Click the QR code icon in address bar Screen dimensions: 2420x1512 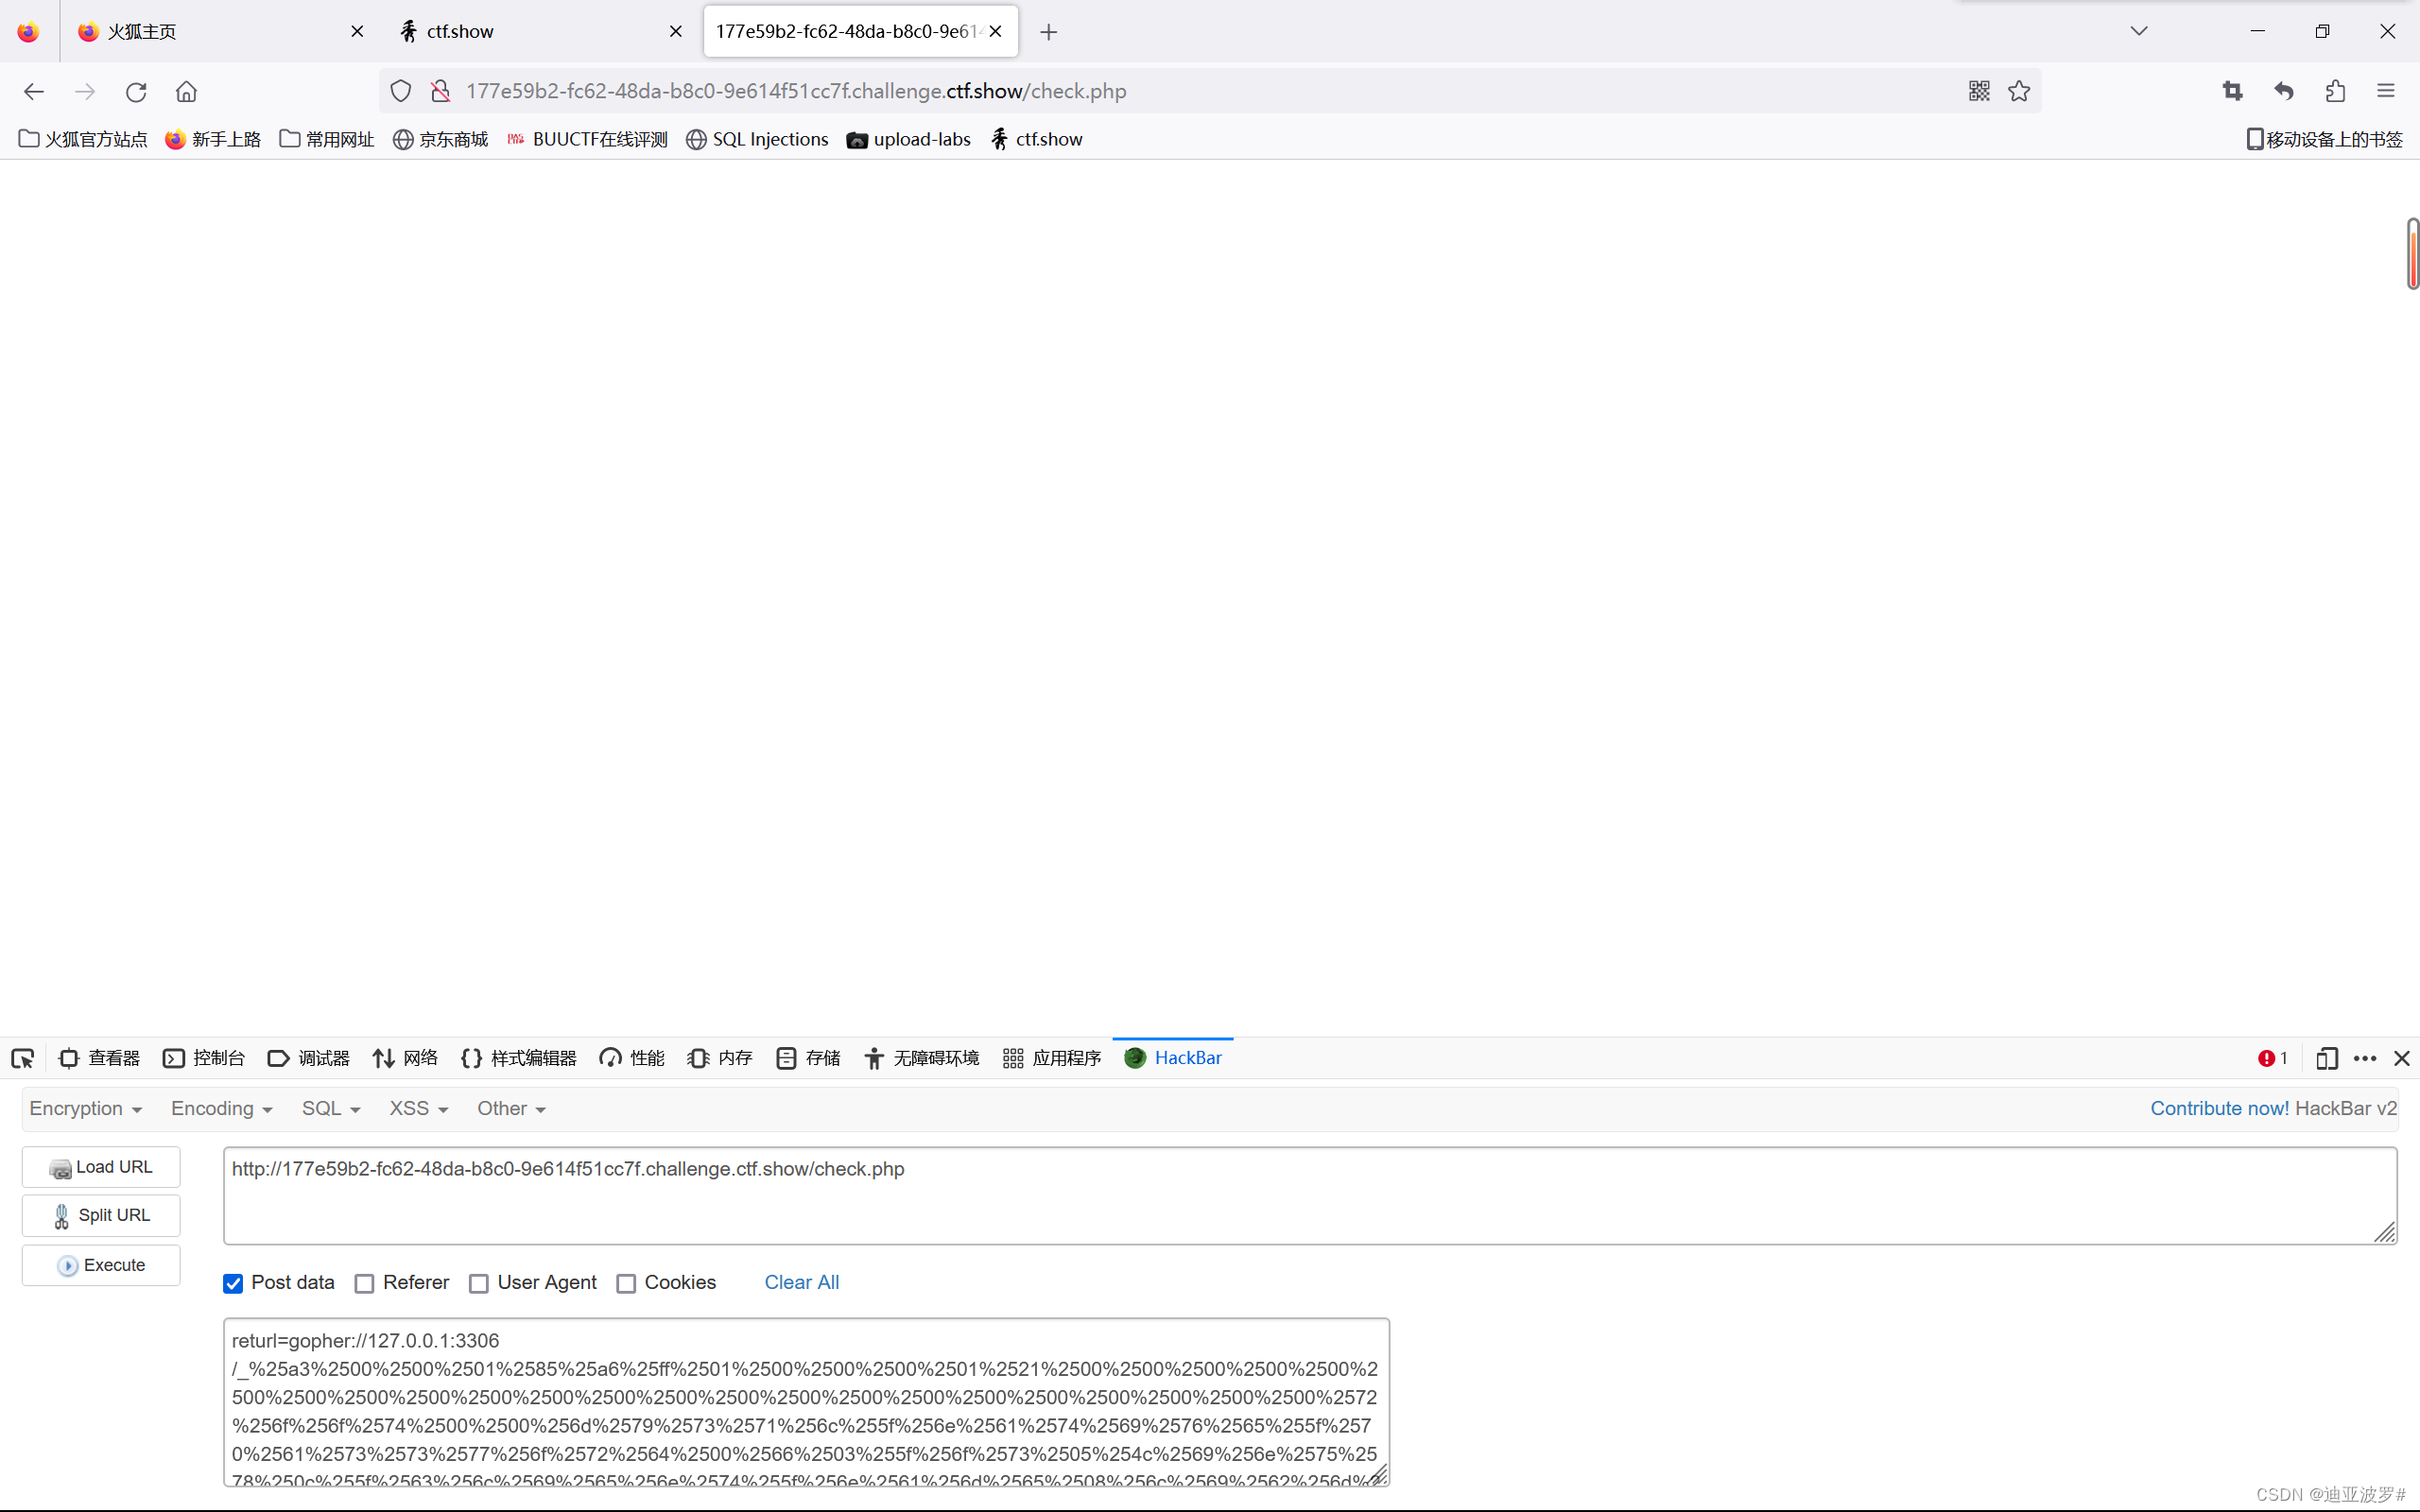pos(1979,90)
